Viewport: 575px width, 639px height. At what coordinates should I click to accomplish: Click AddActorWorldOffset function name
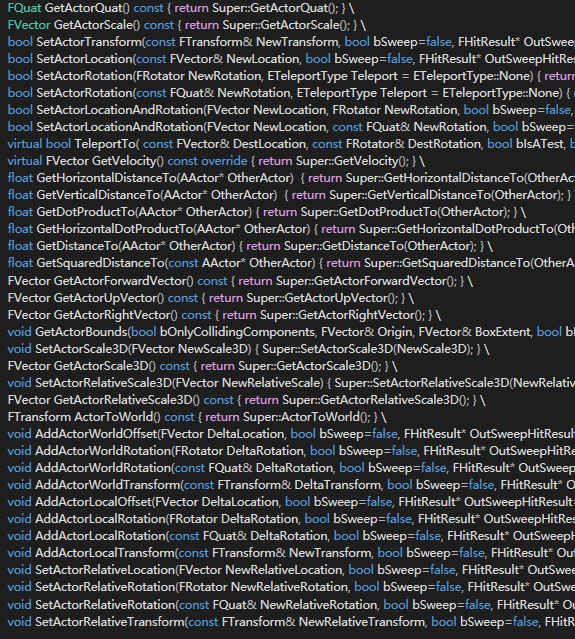(x=96, y=434)
